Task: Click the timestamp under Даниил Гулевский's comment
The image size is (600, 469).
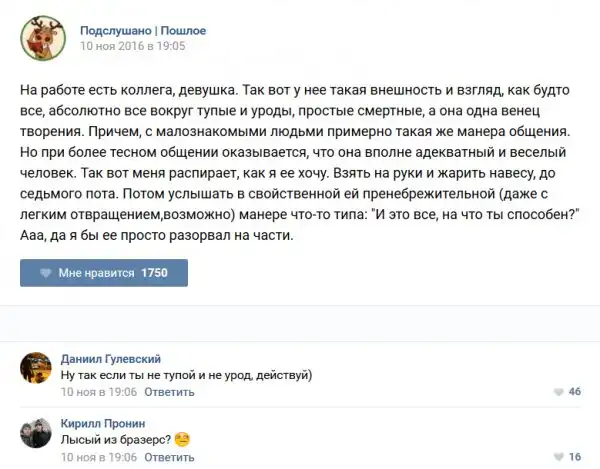Action: click(x=99, y=392)
